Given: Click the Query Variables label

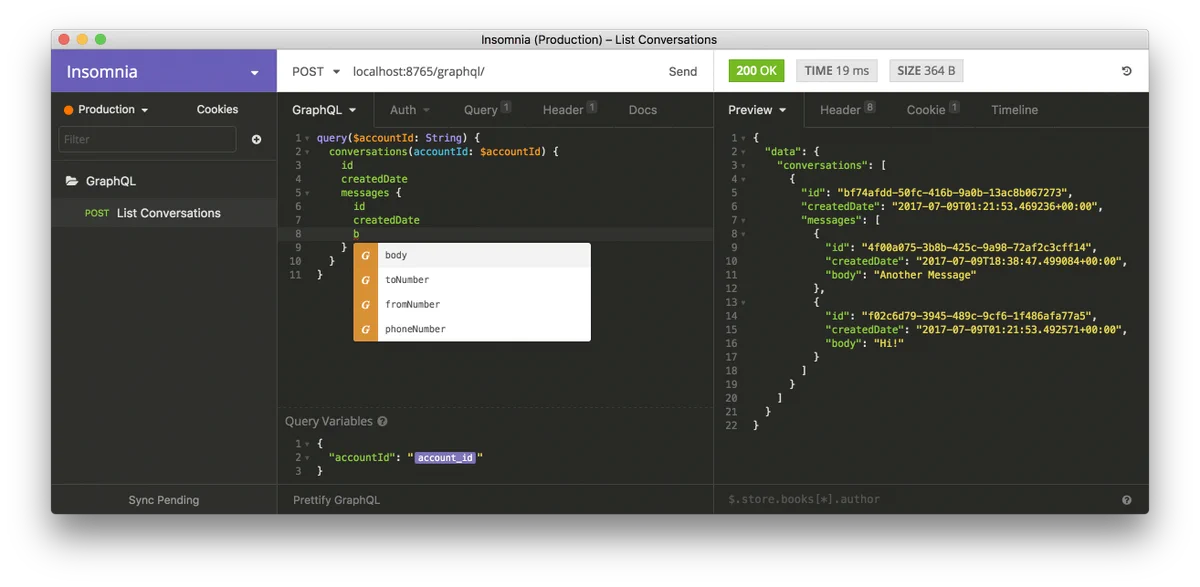Looking at the screenshot, I should pyautogui.click(x=328, y=422).
